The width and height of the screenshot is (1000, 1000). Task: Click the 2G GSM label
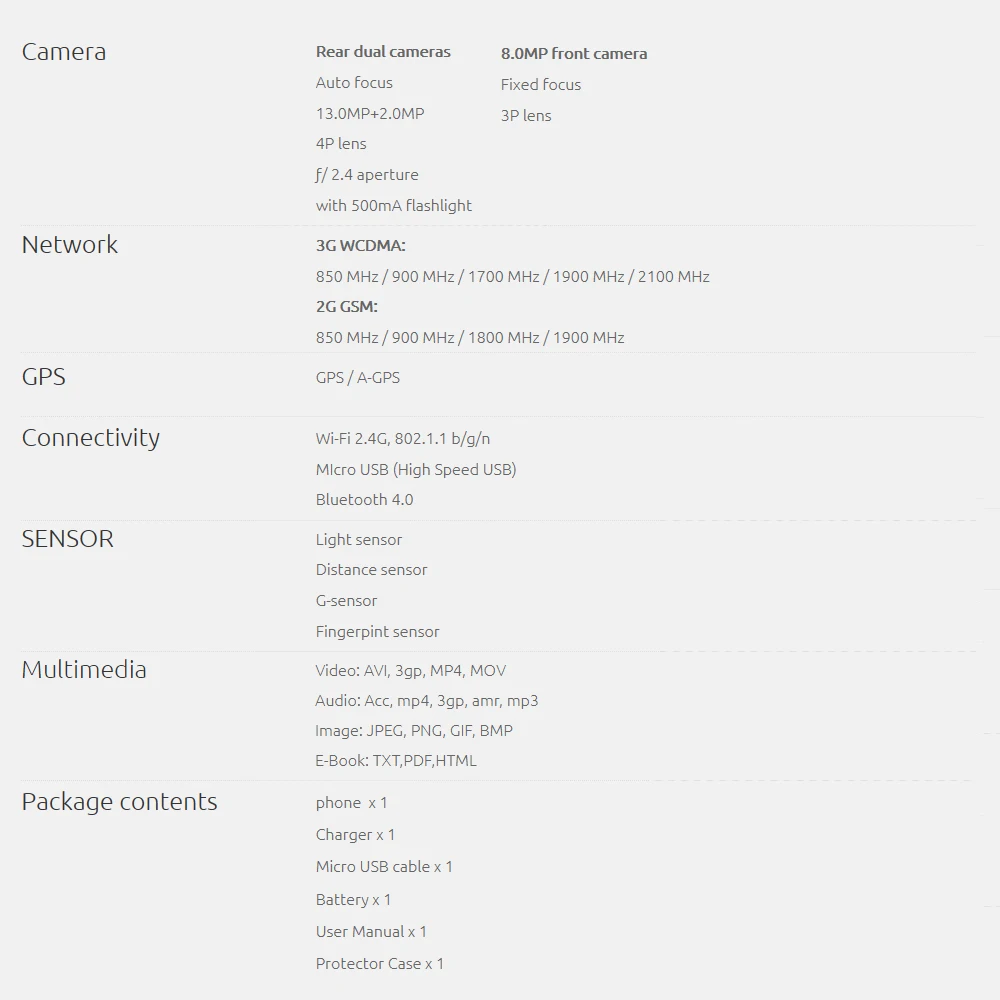(347, 307)
